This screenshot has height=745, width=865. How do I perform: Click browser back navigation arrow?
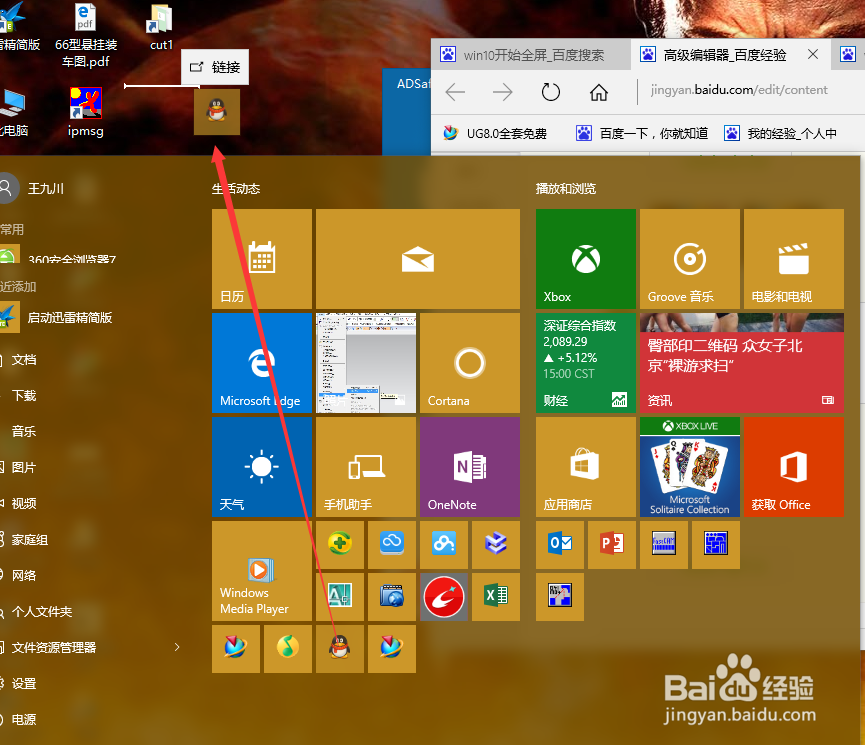pyautogui.click(x=455, y=92)
